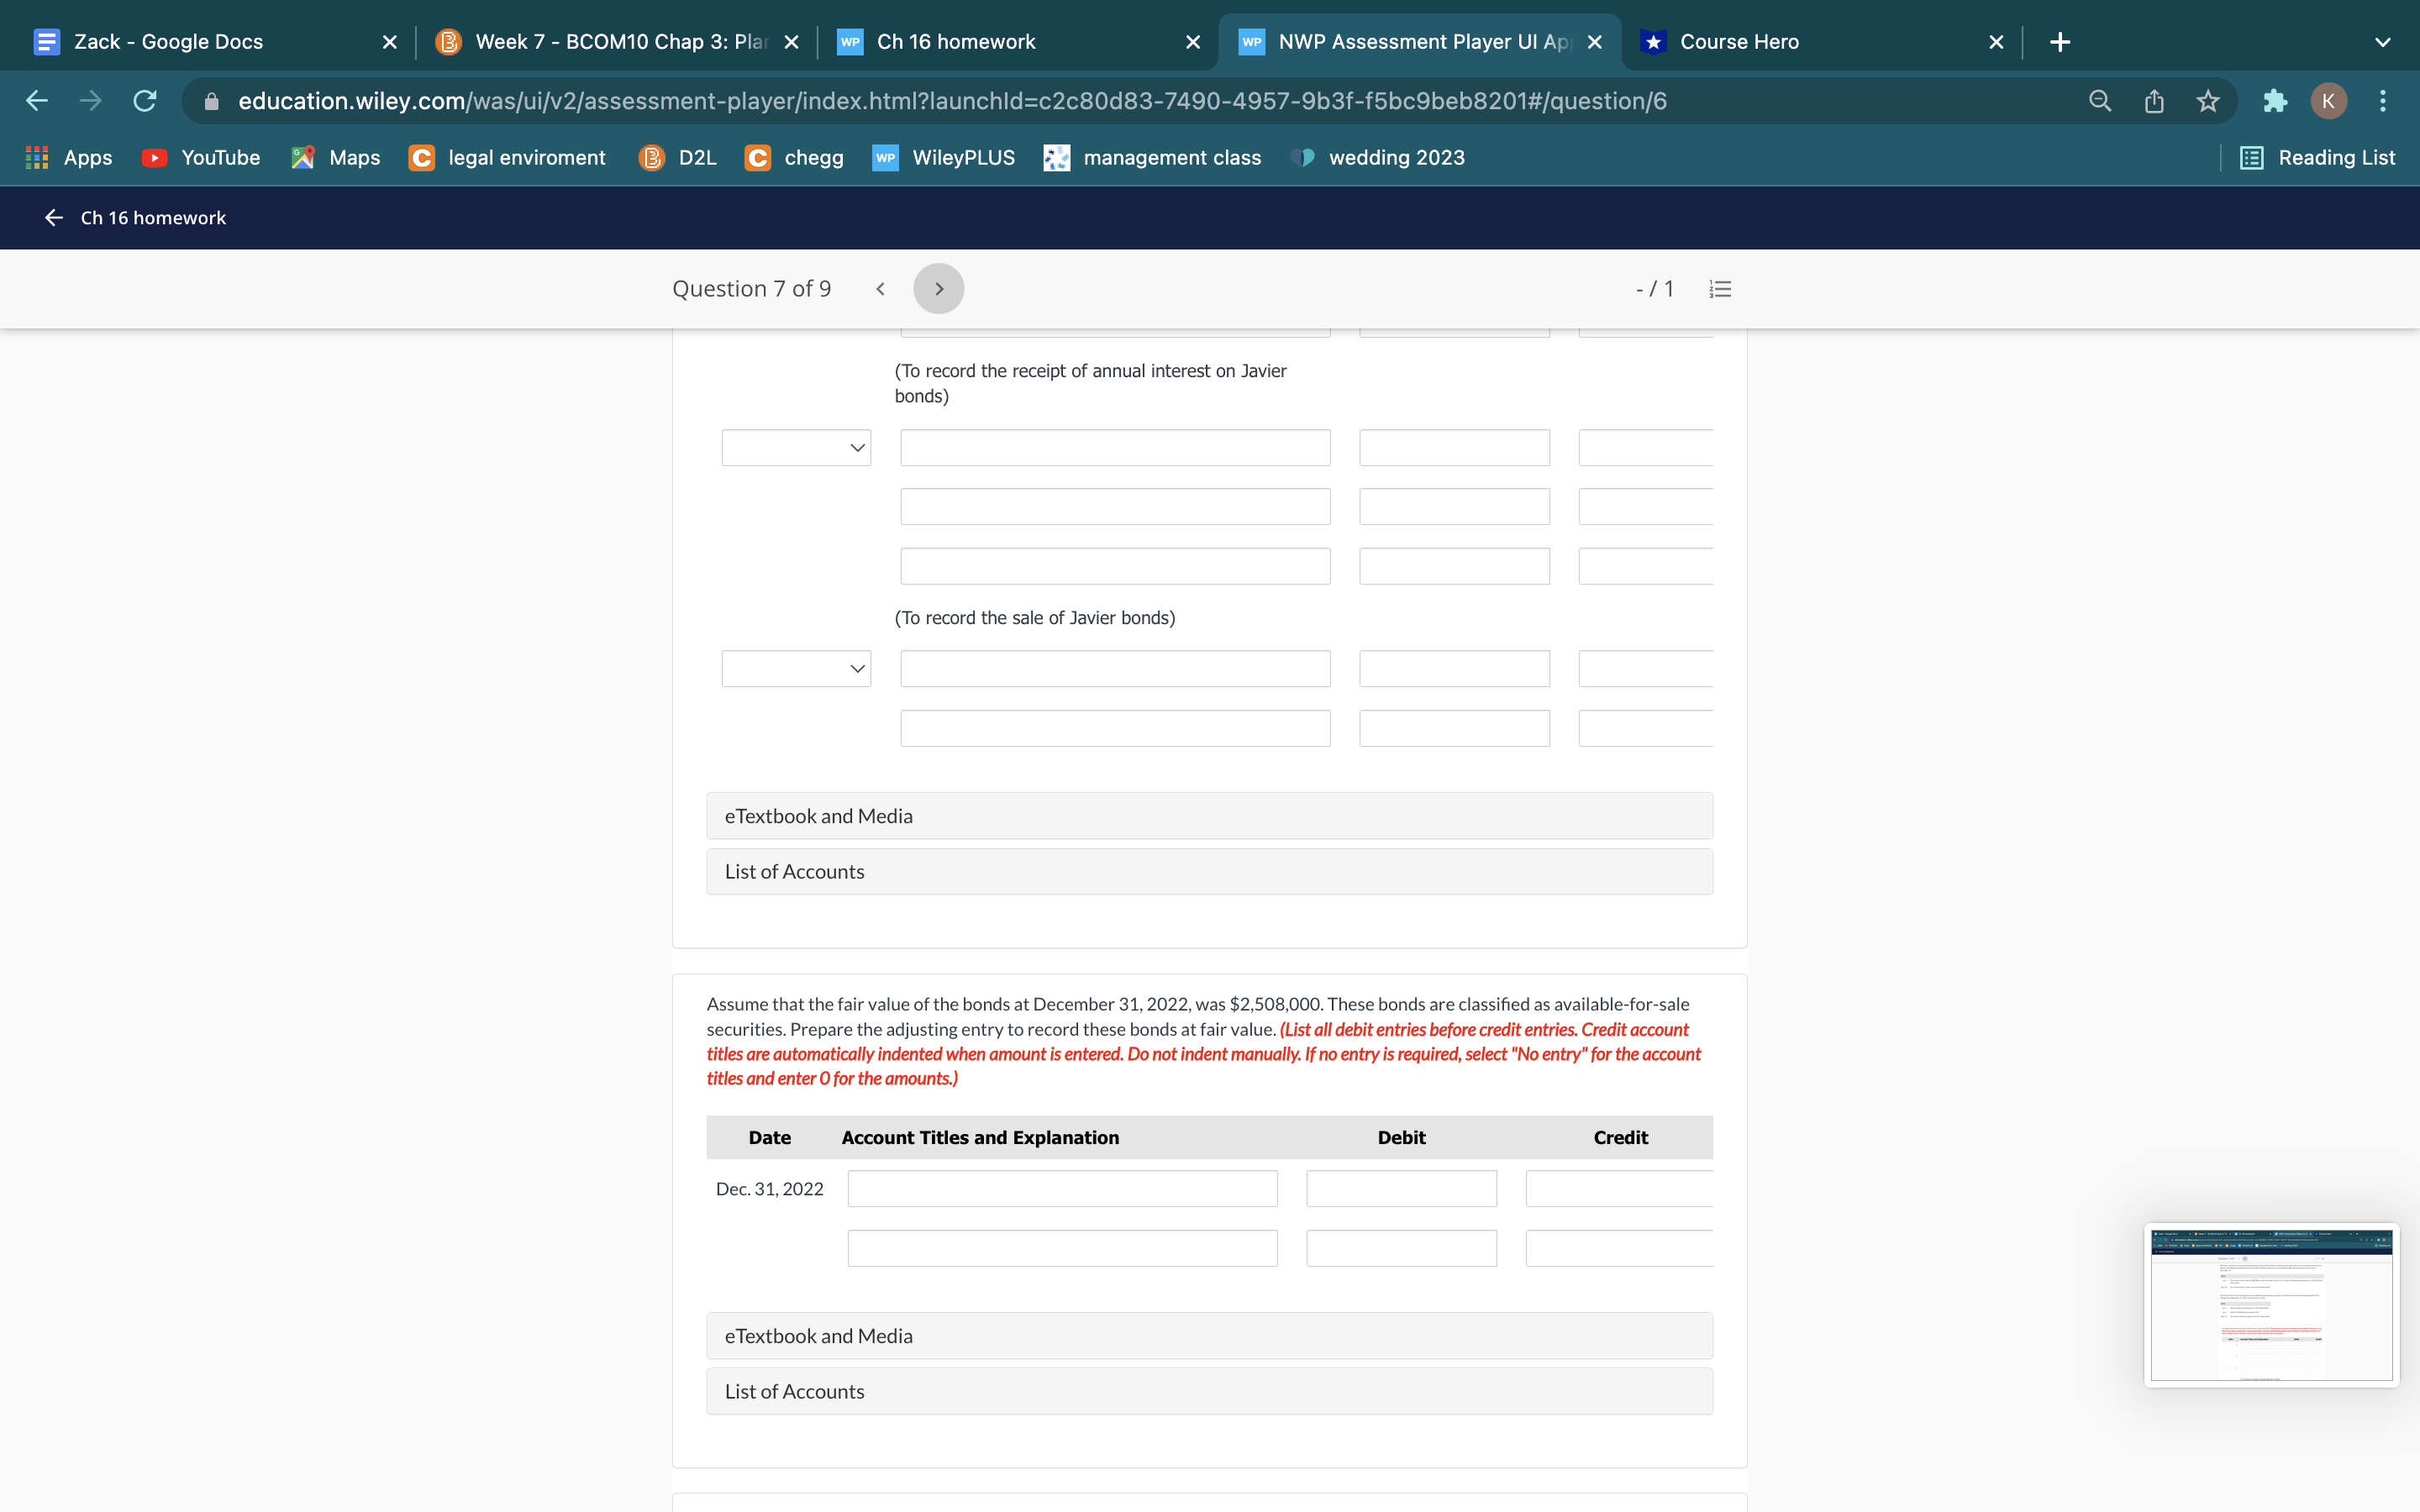
Task: Go to previous question arrow
Action: pos(880,289)
